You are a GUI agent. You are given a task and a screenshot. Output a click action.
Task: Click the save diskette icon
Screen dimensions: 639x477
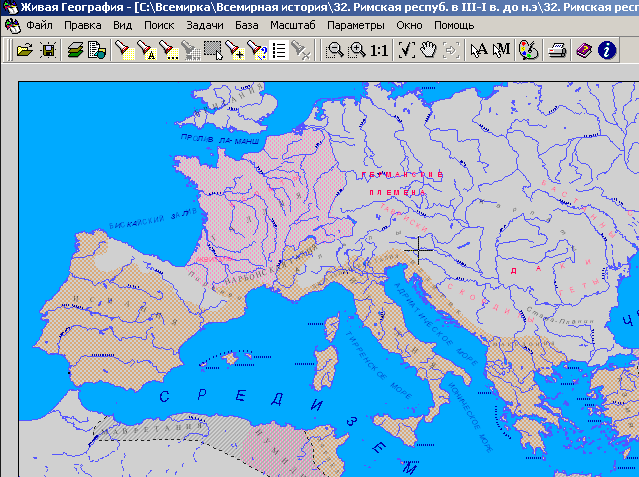pyautogui.click(x=47, y=49)
